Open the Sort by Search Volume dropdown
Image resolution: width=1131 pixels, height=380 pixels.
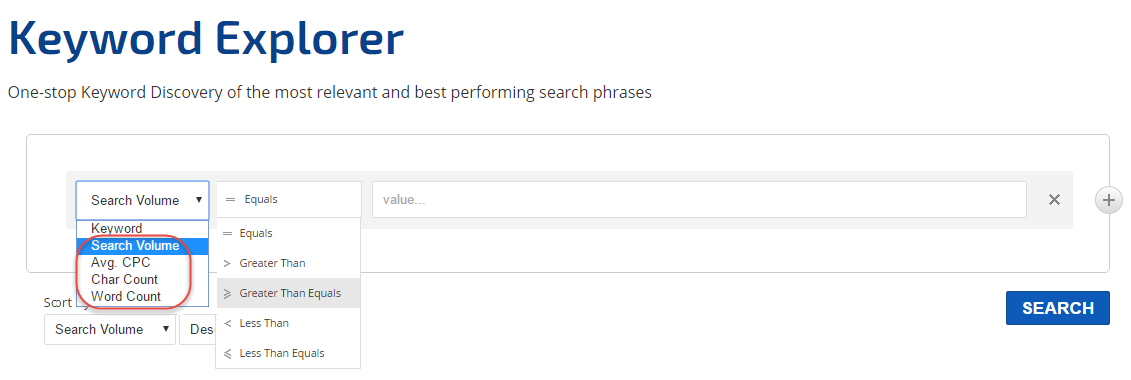coord(110,329)
